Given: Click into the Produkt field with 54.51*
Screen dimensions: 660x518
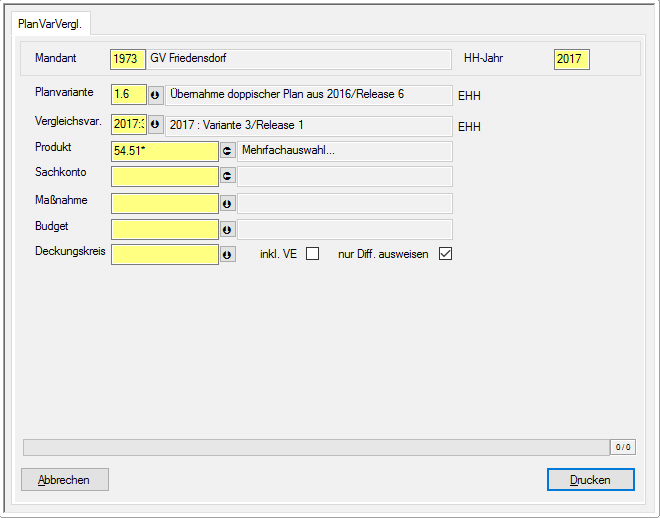Looking at the screenshot, I should 164,151.
